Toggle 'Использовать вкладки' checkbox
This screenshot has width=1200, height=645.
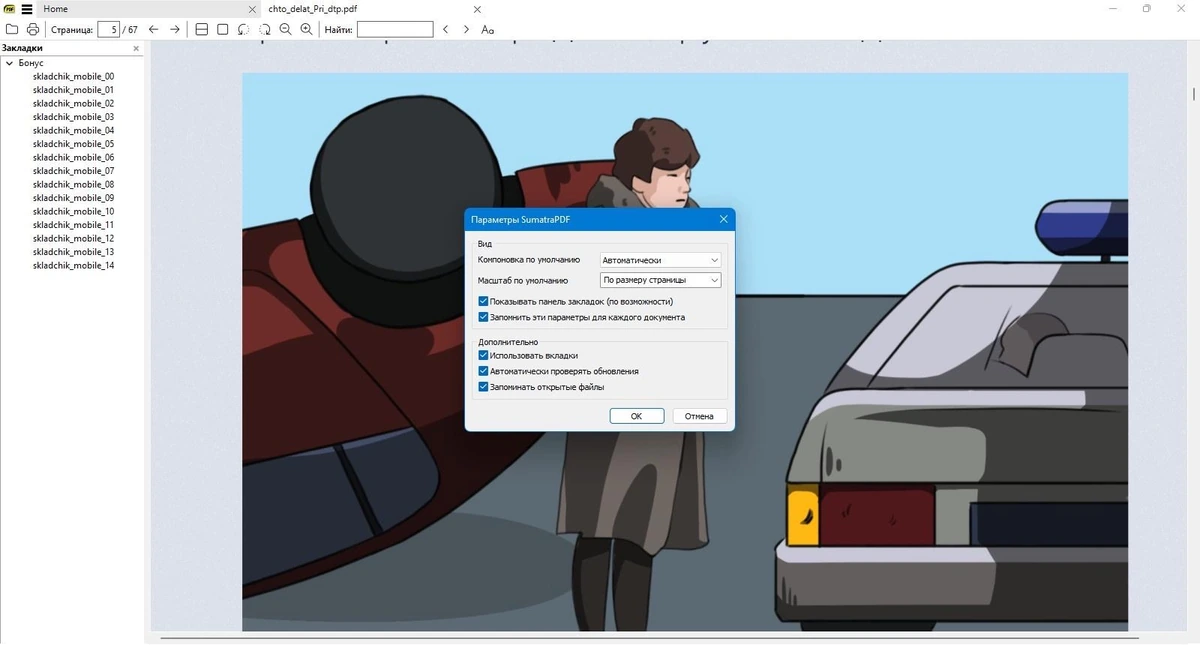(484, 355)
